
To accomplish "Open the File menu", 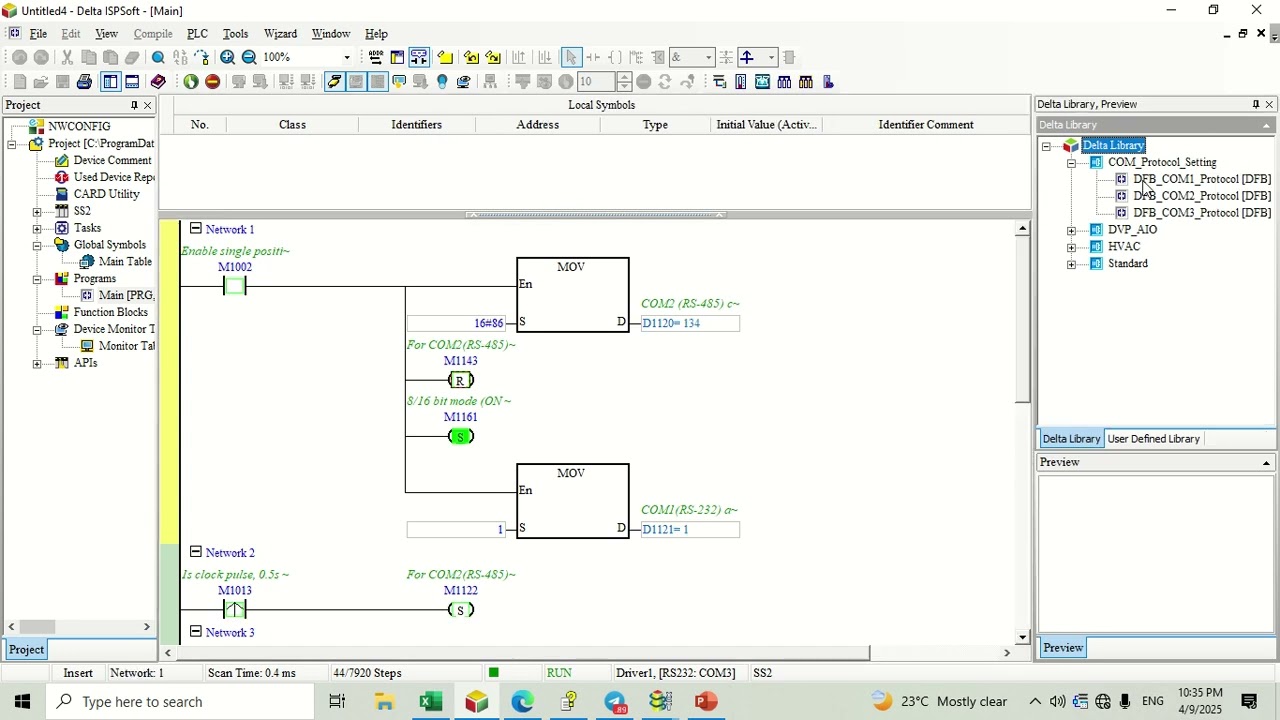I will [x=38, y=33].
